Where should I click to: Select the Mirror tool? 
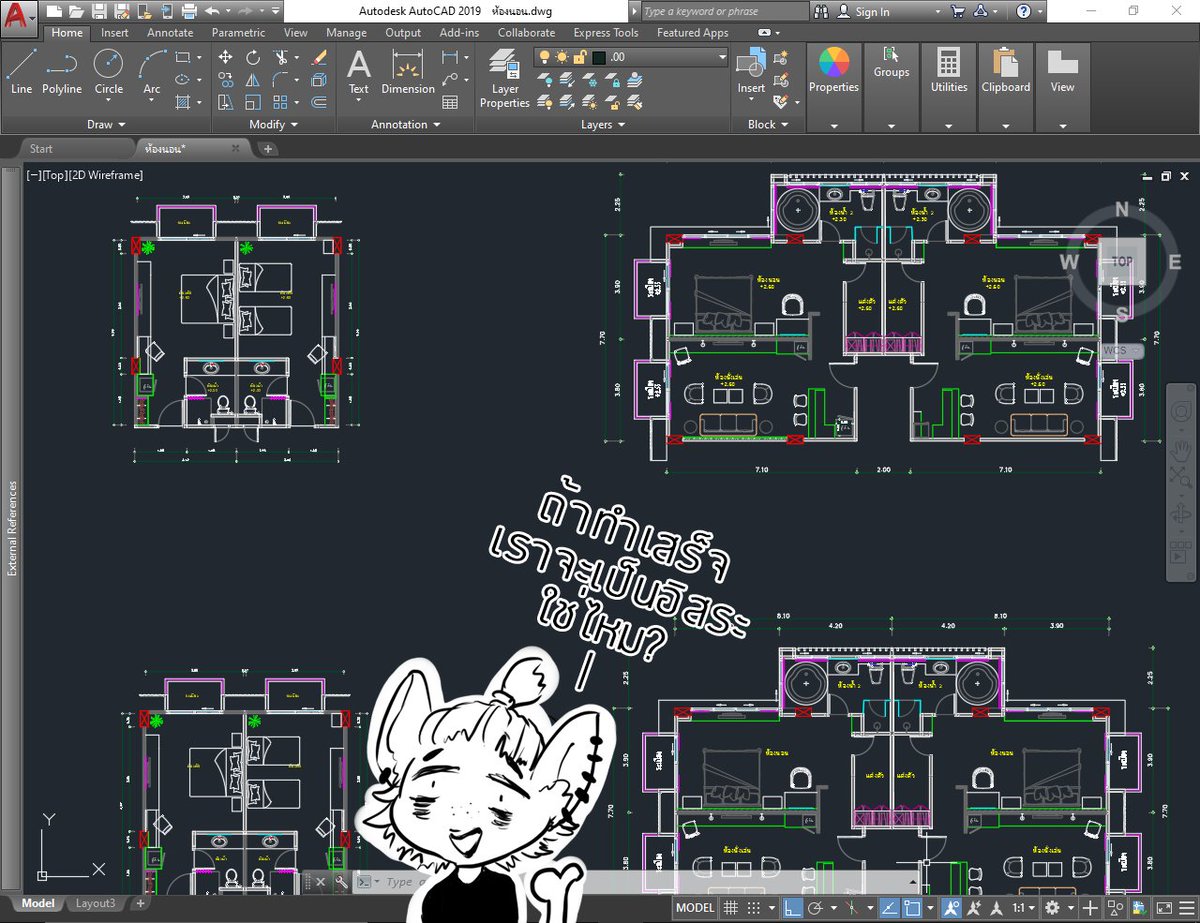[x=253, y=80]
